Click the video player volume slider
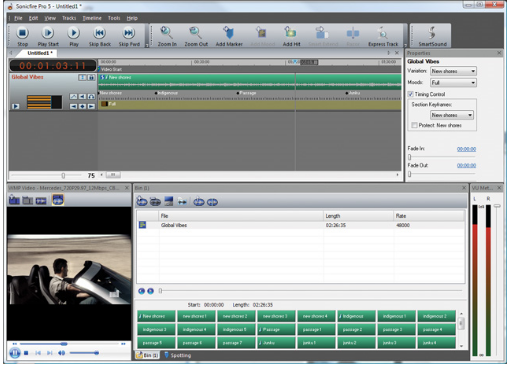 click(x=84, y=353)
